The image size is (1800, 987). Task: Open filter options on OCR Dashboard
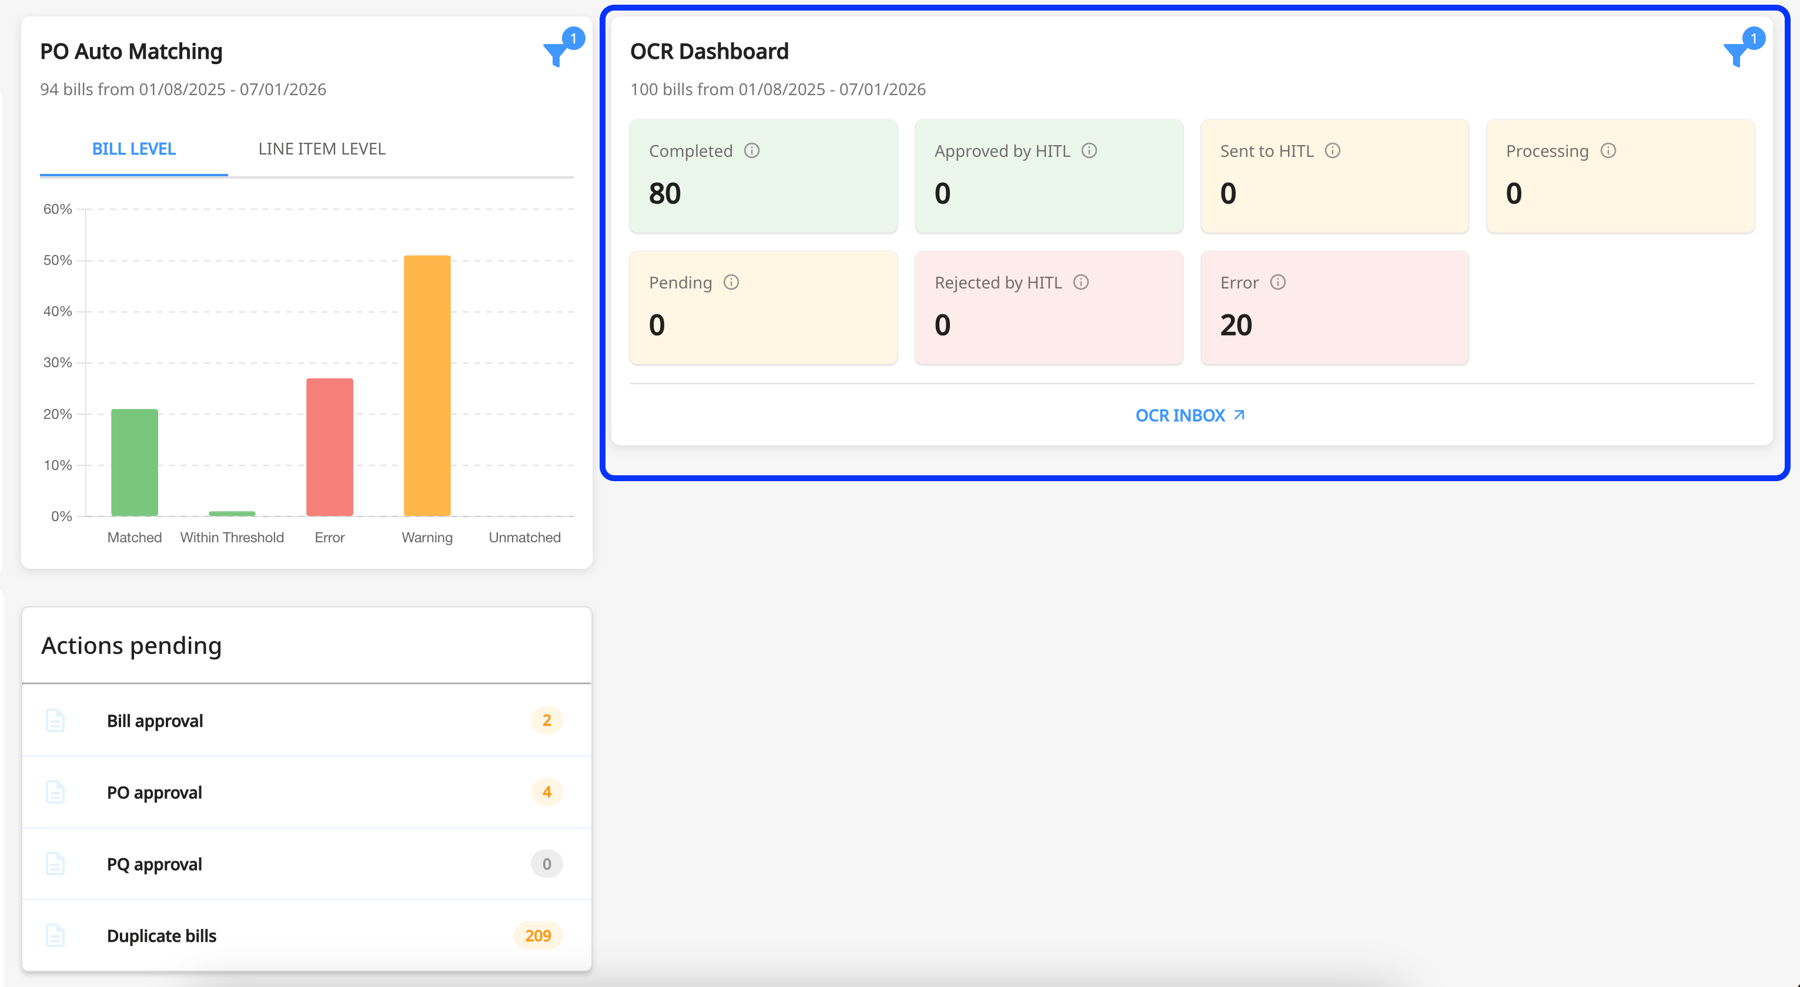(x=1735, y=55)
